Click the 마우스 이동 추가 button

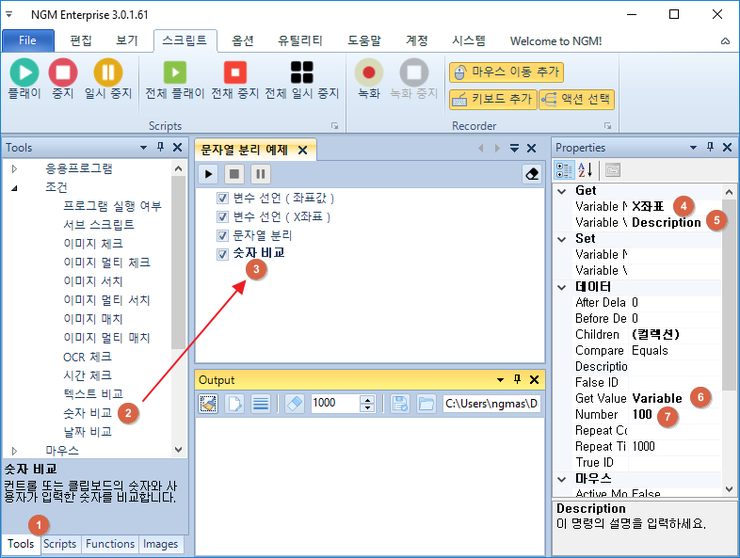point(506,72)
